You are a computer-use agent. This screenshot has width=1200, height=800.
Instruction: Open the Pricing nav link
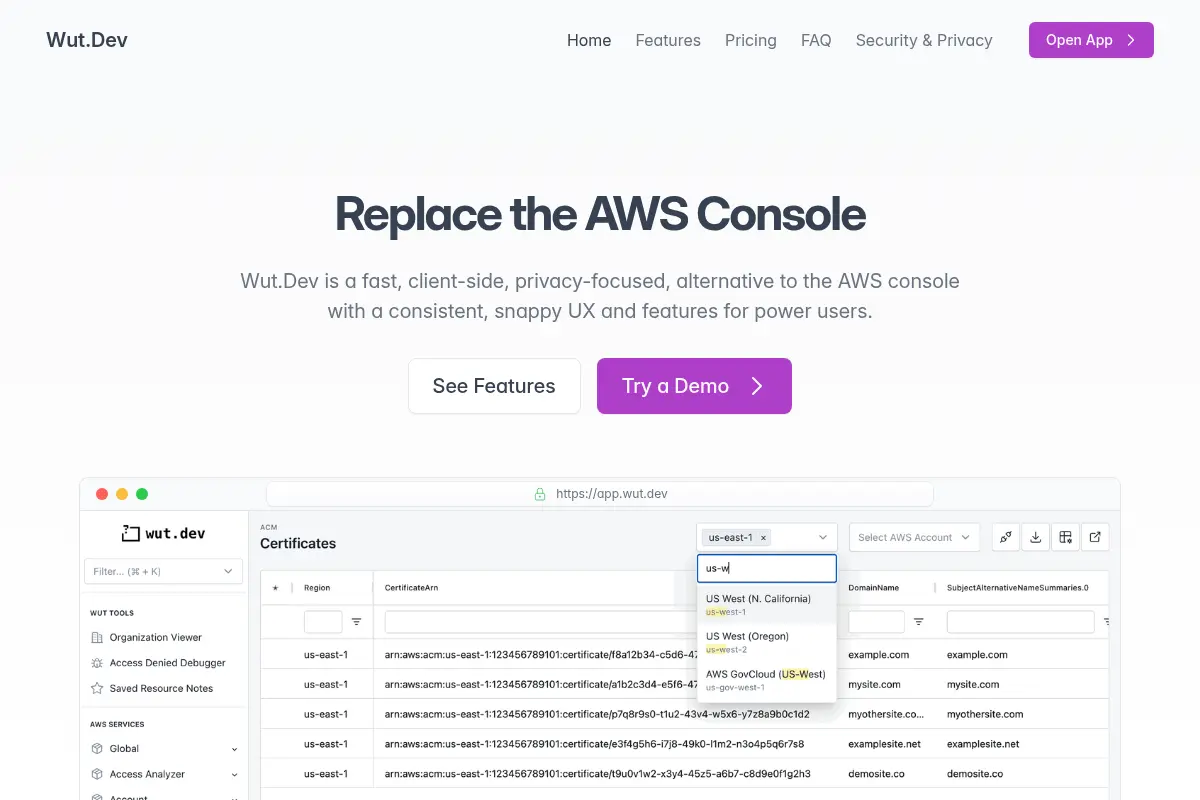[x=751, y=40]
